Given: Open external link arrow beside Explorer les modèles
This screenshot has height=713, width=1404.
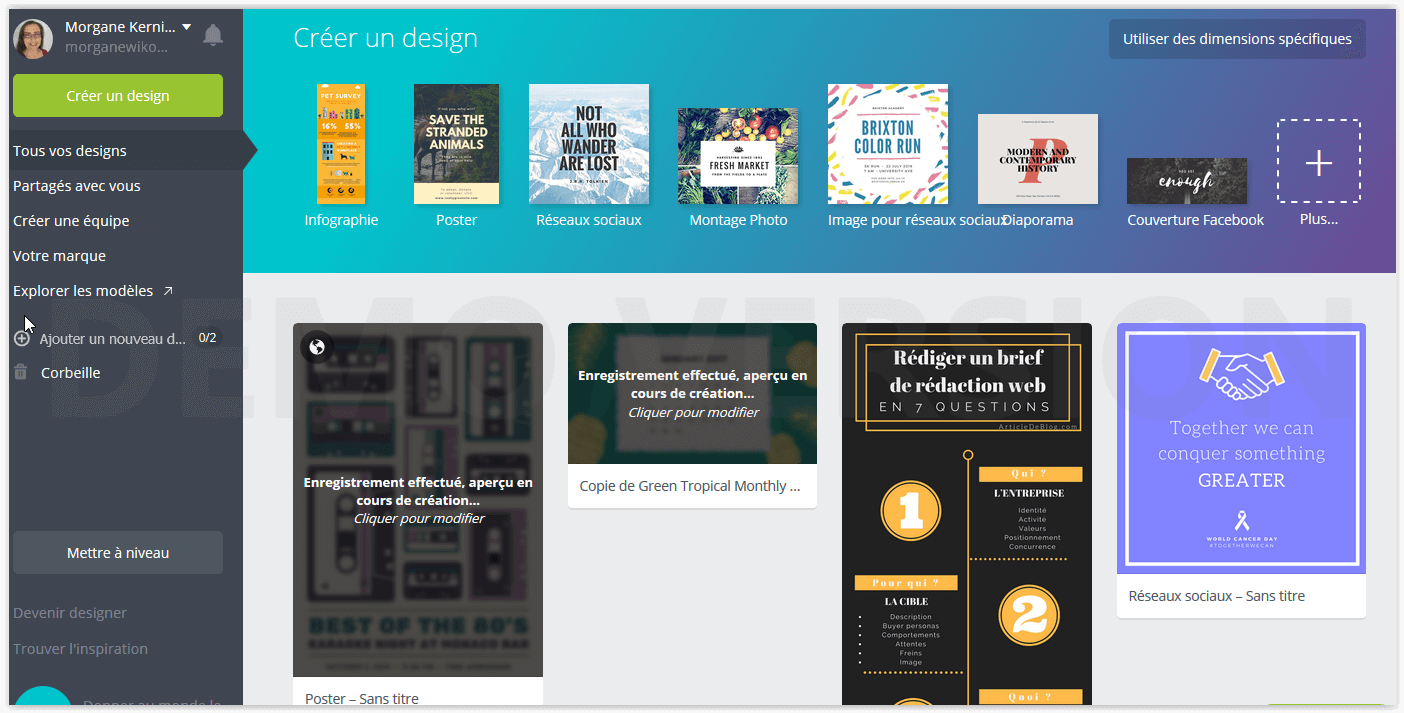Looking at the screenshot, I should [x=168, y=291].
